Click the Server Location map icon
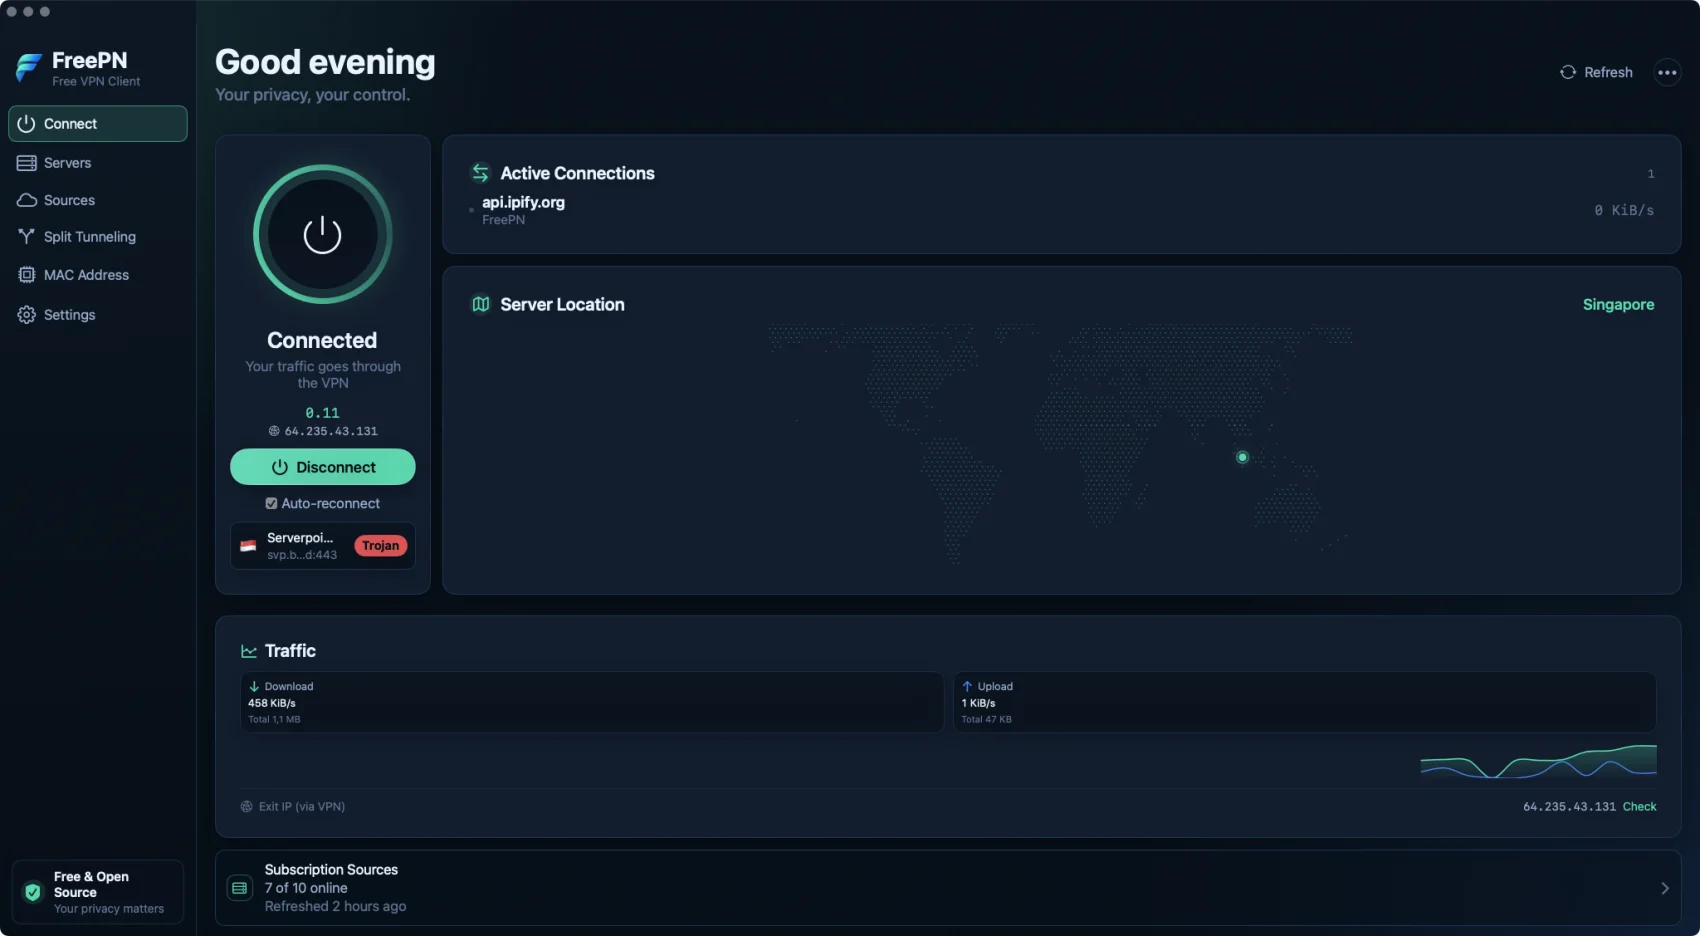The width and height of the screenshot is (1700, 936). click(481, 304)
